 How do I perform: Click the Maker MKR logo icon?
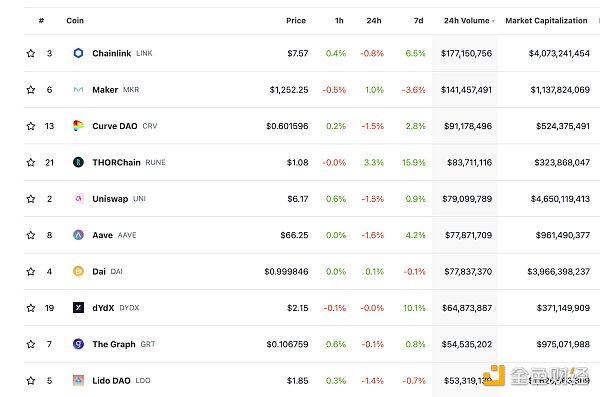78,90
